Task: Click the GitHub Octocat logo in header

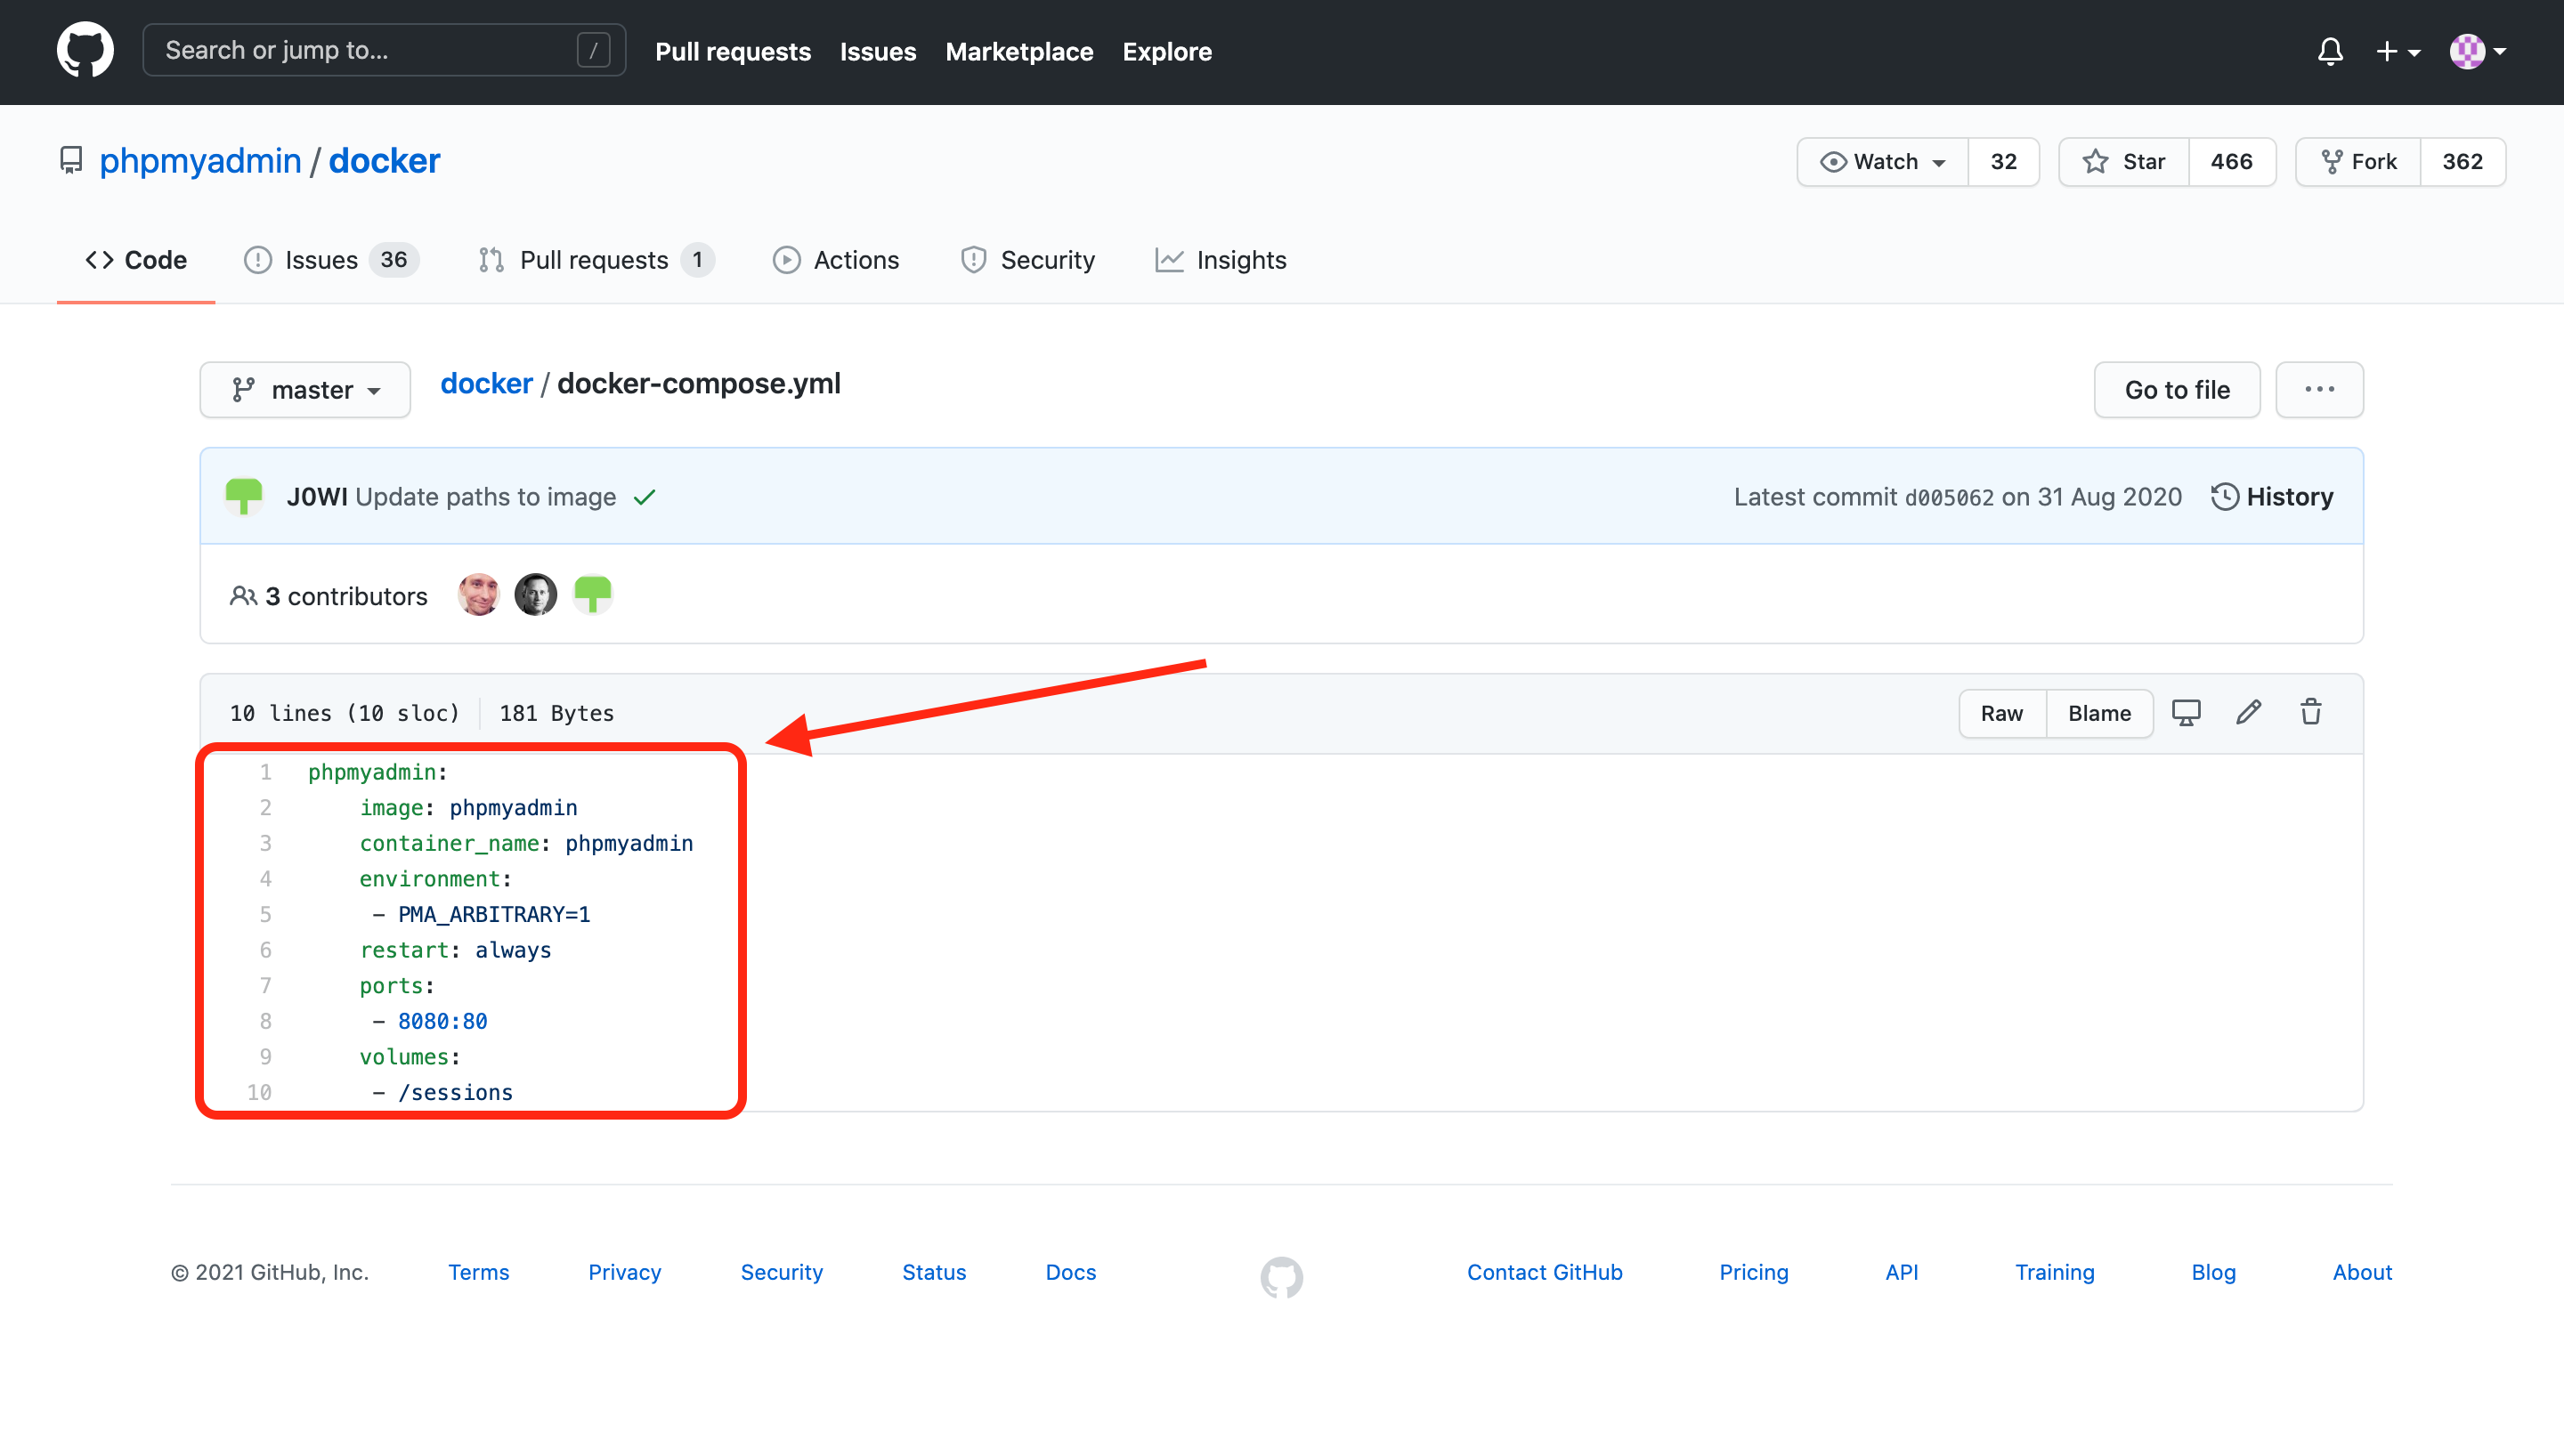Action: [x=85, y=50]
